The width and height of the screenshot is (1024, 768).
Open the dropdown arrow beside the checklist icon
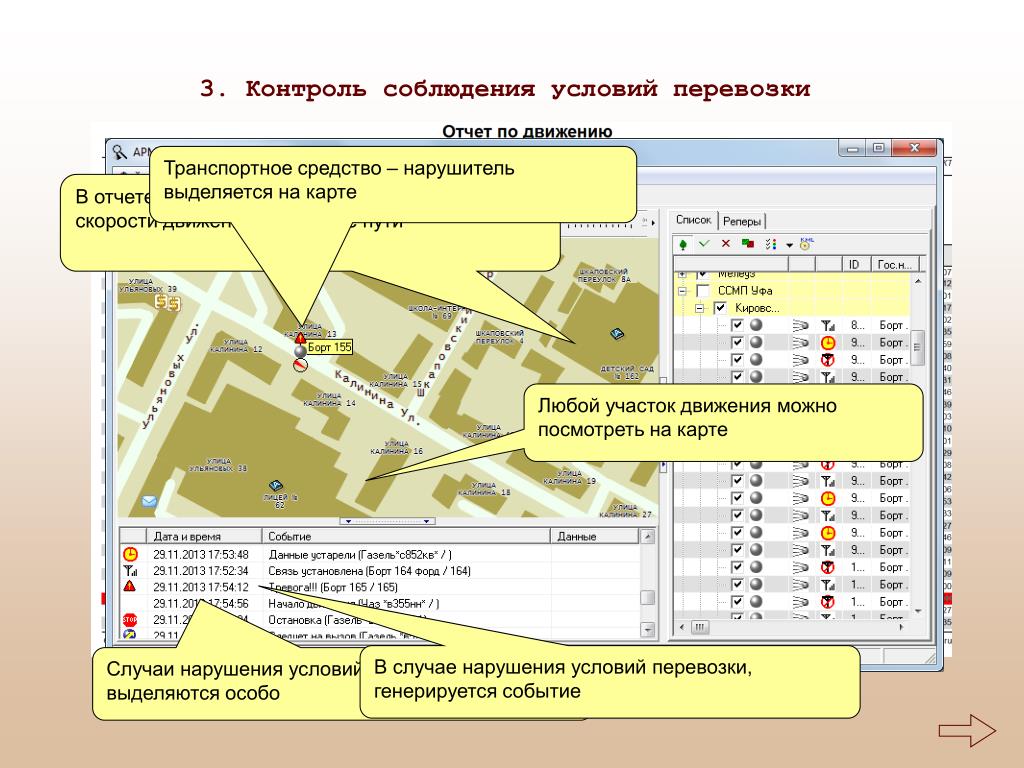pyautogui.click(x=789, y=246)
